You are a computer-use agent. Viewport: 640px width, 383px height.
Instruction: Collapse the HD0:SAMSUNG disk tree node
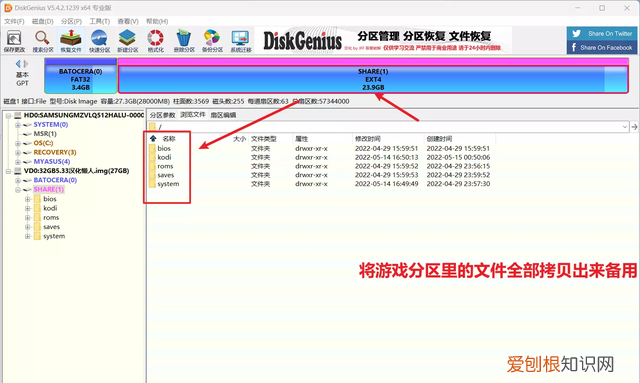coord(8,116)
